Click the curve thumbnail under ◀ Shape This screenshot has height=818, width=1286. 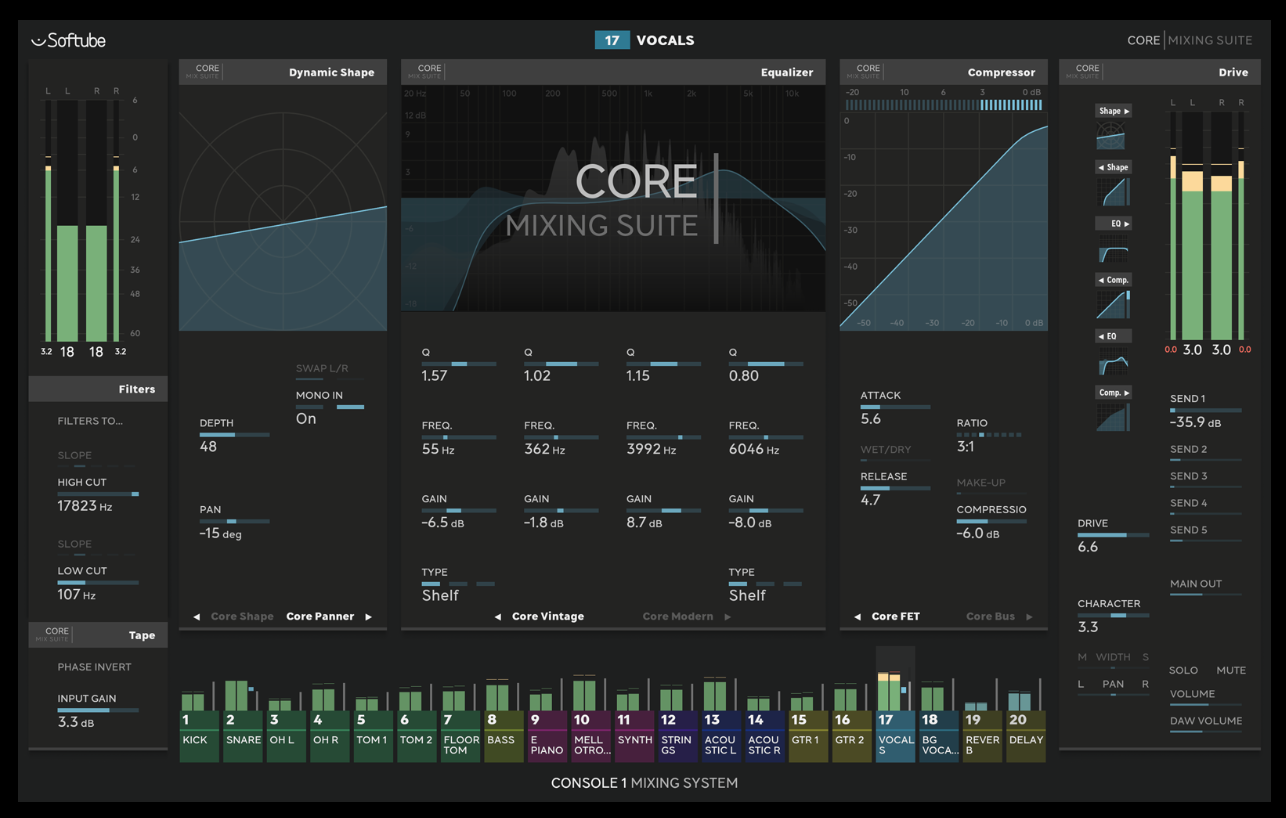[1113, 191]
